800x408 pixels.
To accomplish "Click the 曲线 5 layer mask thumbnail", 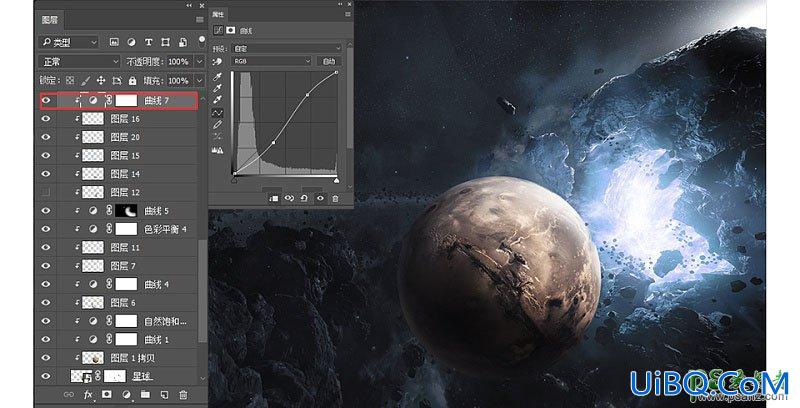I will tap(127, 211).
